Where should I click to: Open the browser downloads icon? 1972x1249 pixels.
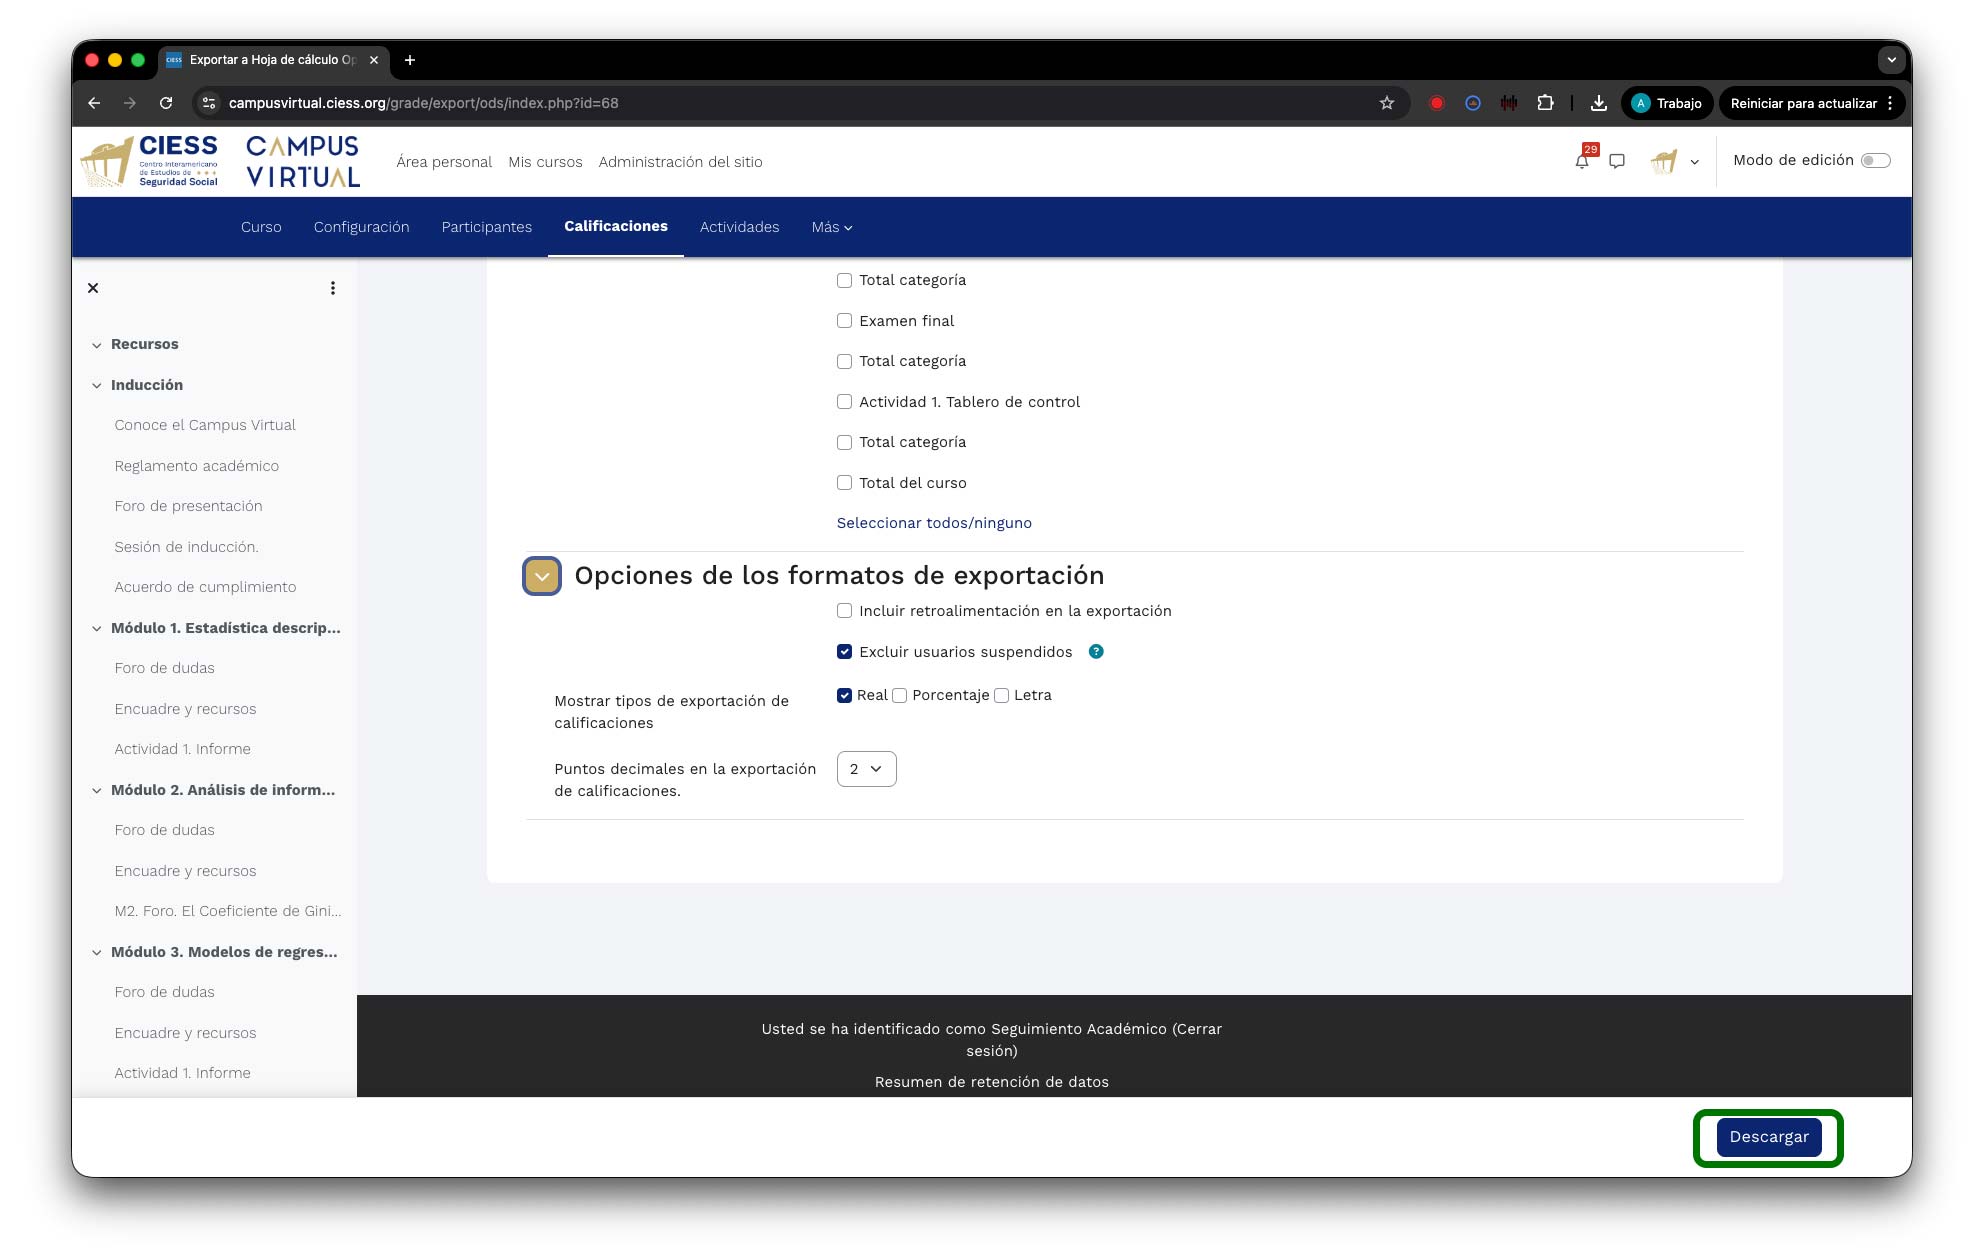click(x=1599, y=103)
